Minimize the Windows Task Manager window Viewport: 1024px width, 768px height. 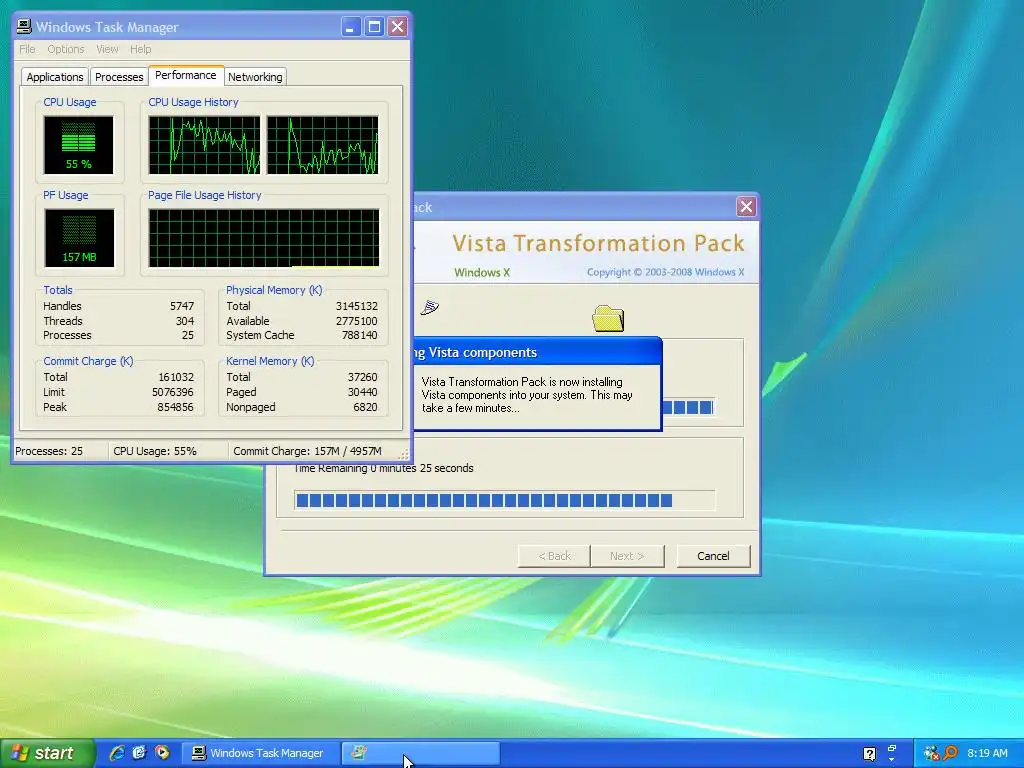[351, 27]
